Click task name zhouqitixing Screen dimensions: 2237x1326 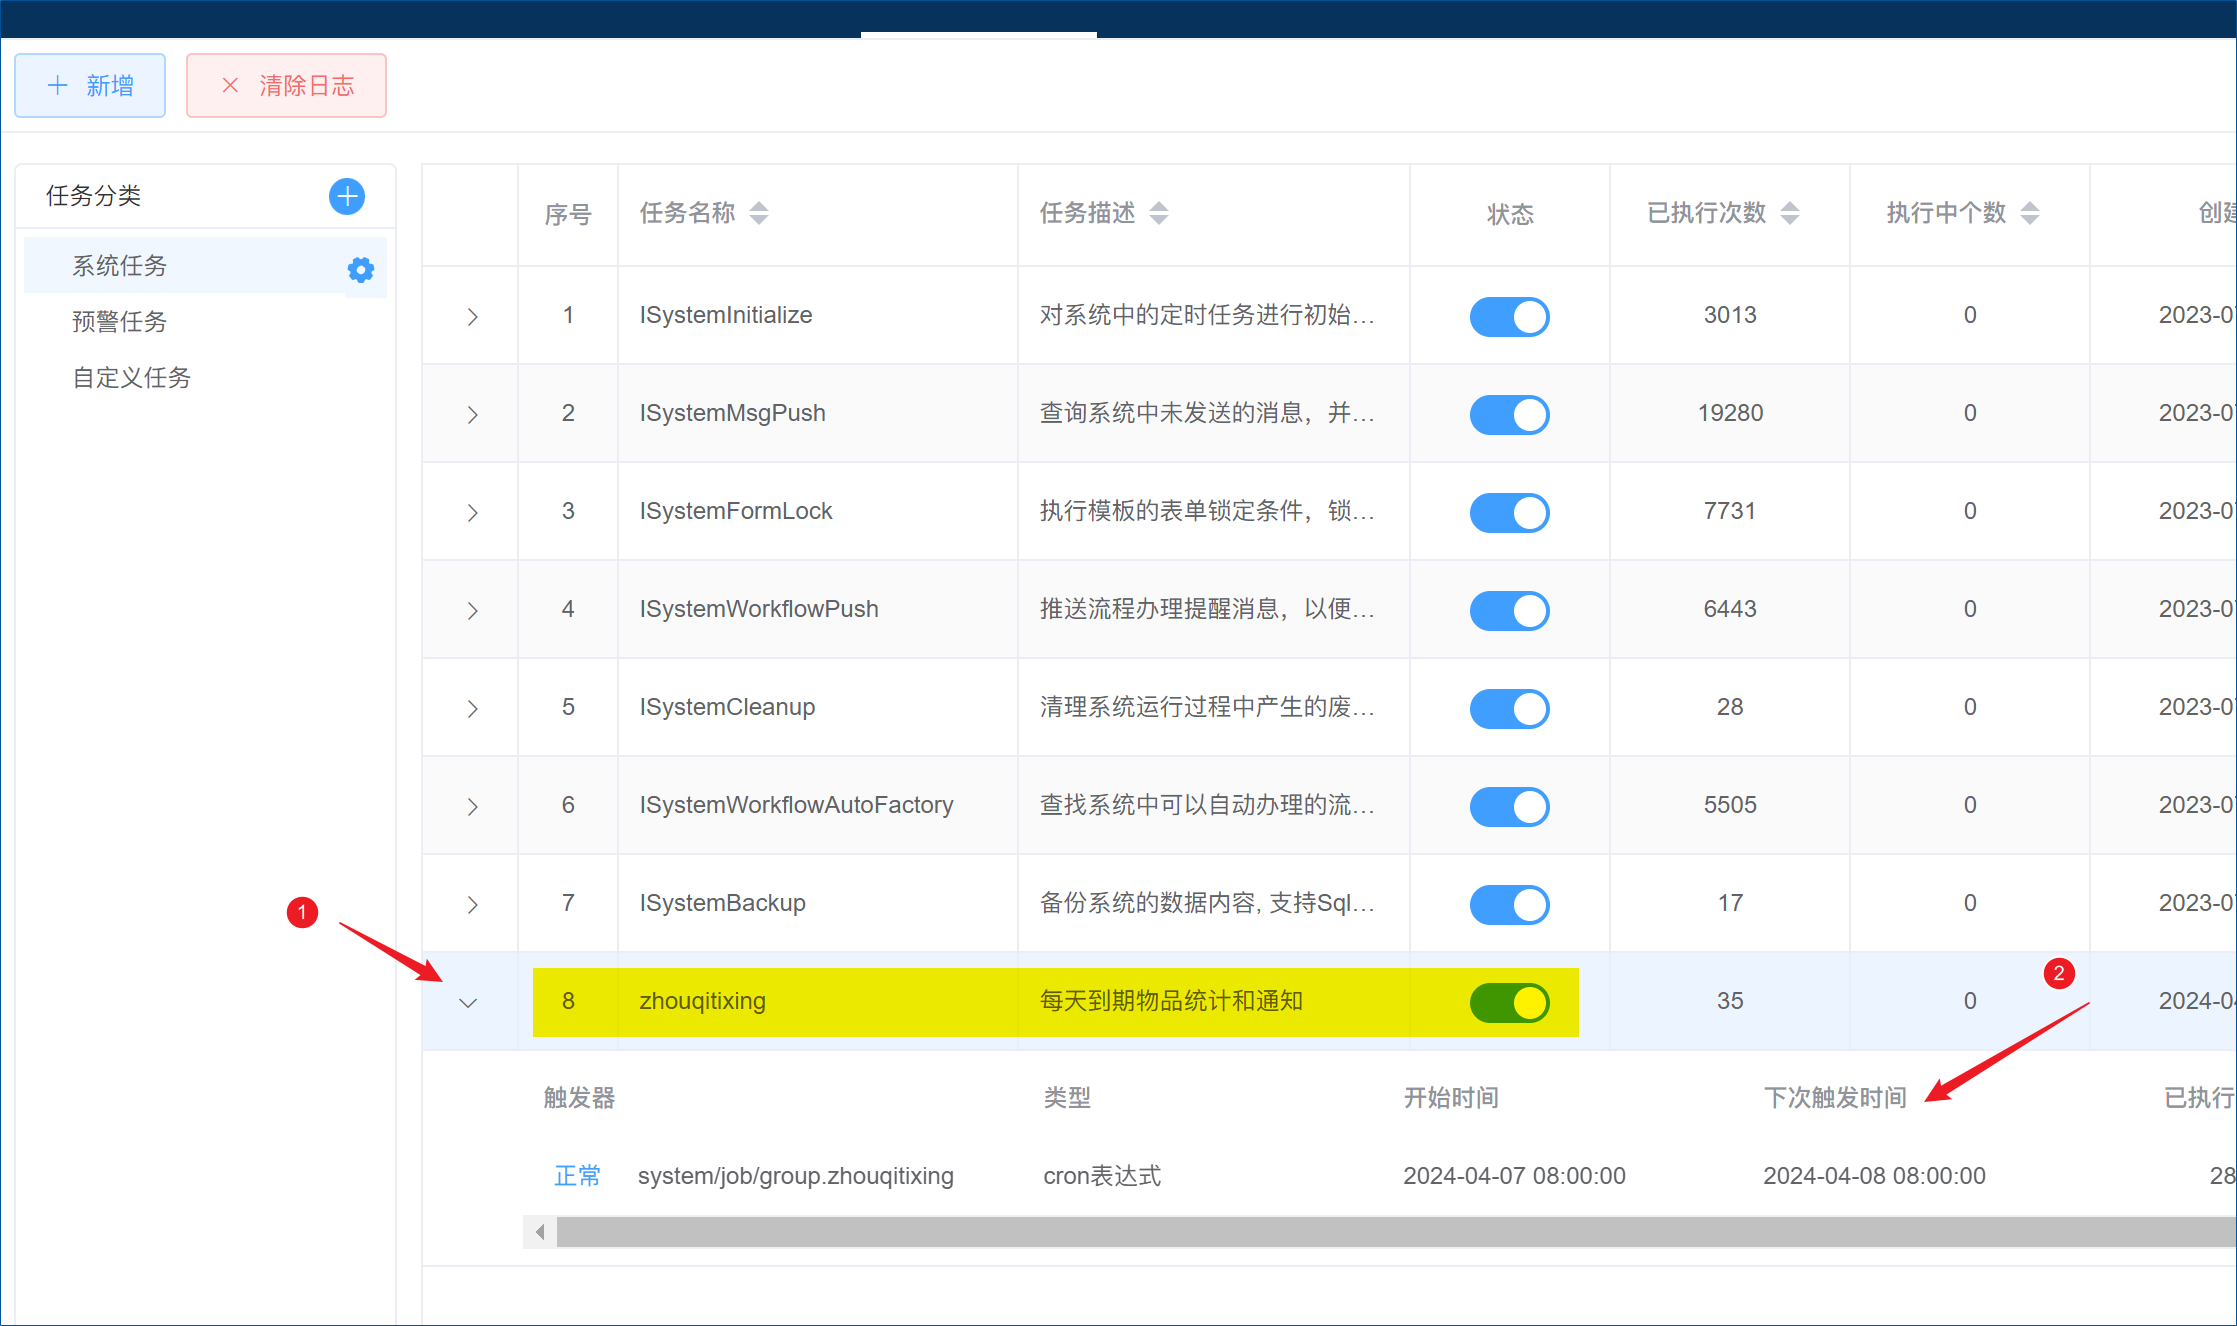click(x=702, y=1001)
